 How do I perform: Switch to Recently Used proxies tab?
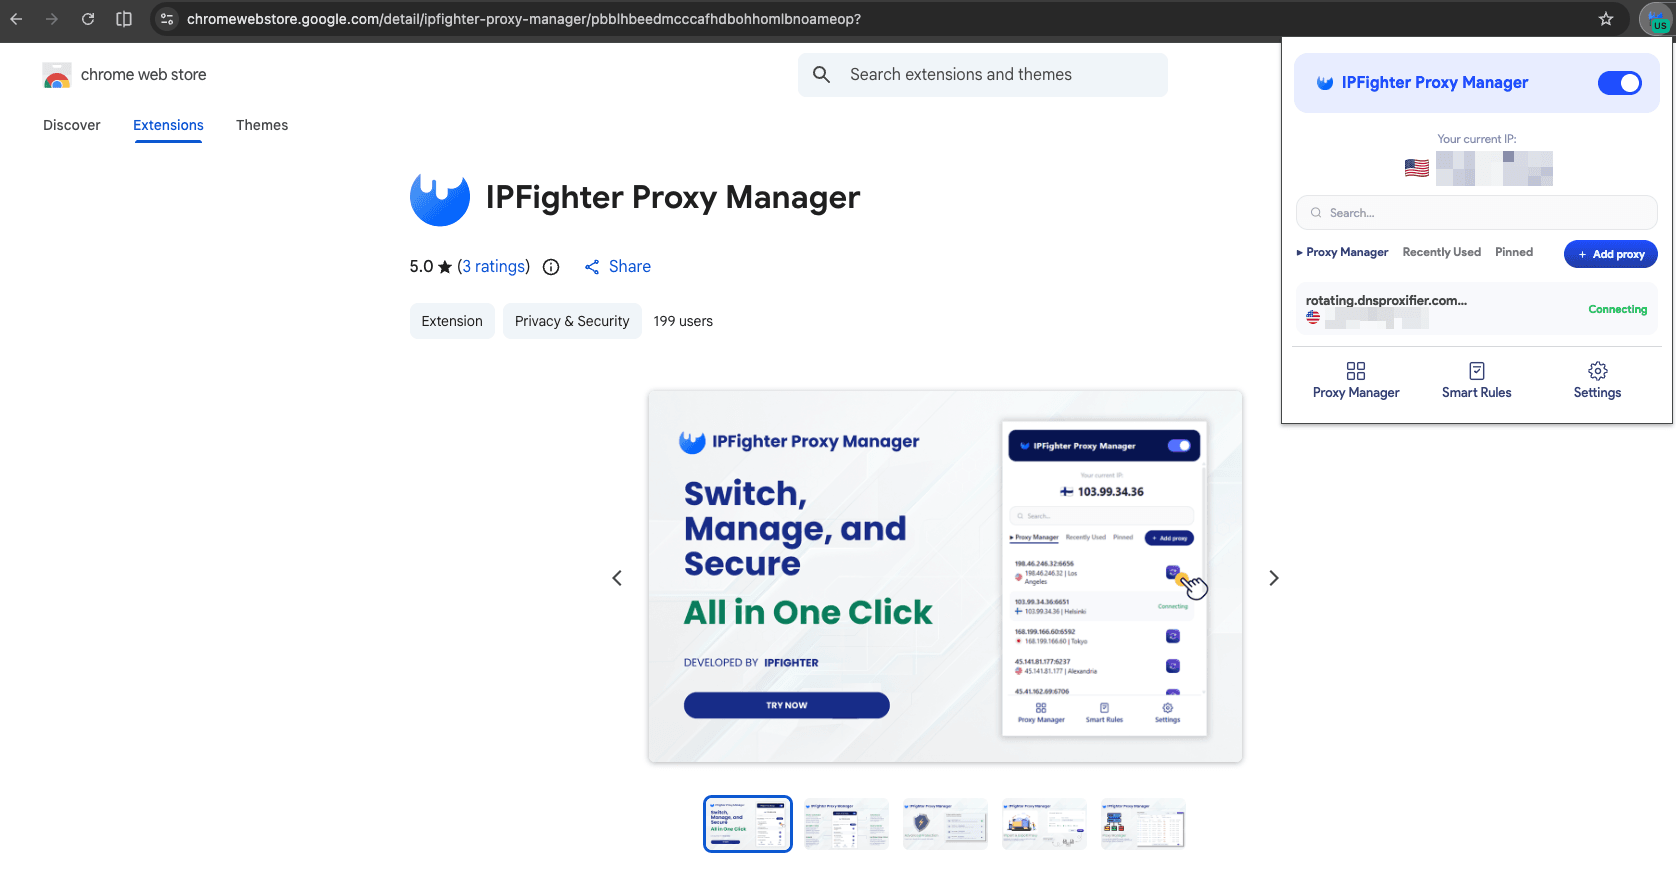point(1442,253)
